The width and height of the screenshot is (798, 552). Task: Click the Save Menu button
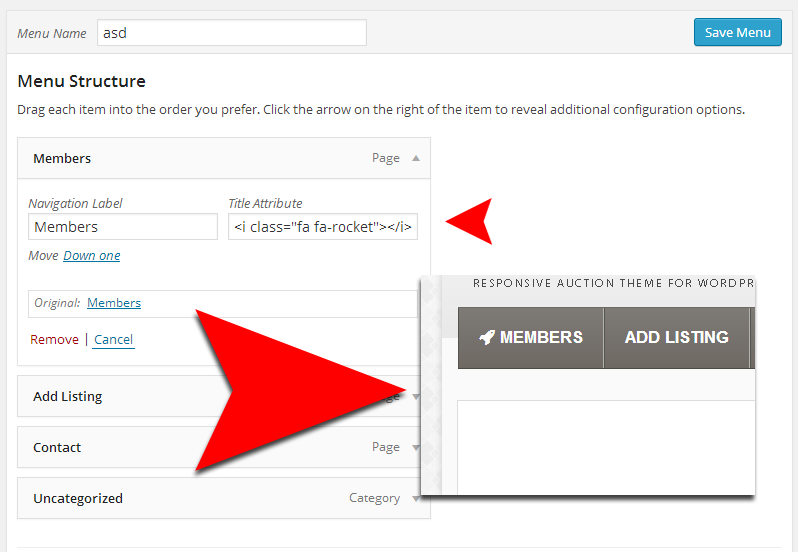[x=737, y=32]
